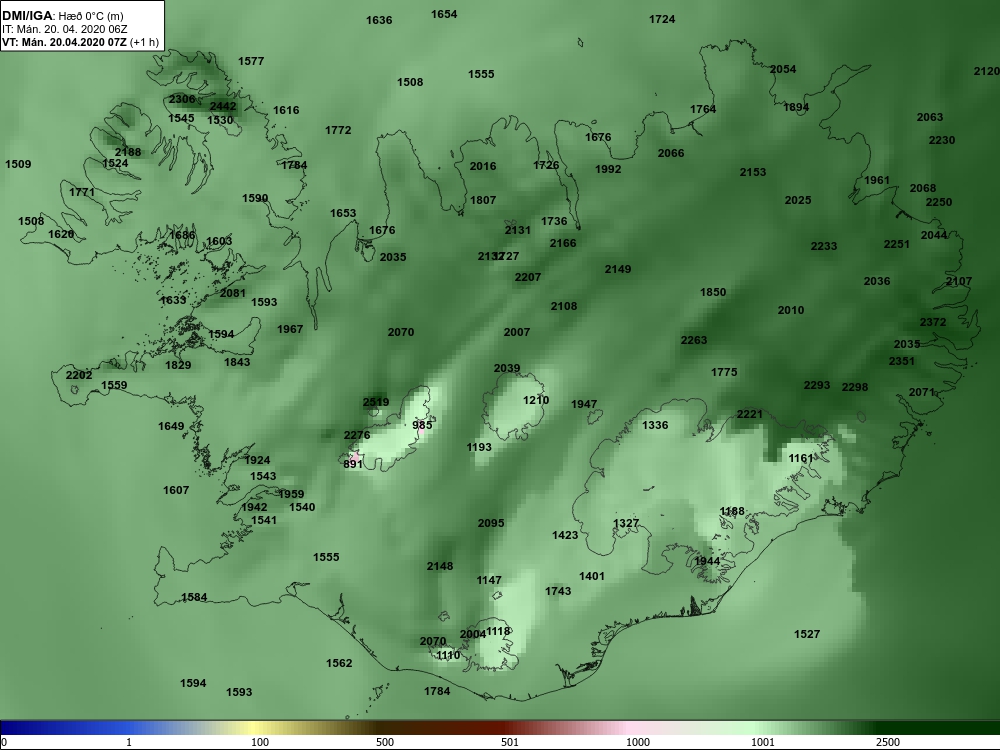Click the value 2016

pyautogui.click(x=483, y=166)
